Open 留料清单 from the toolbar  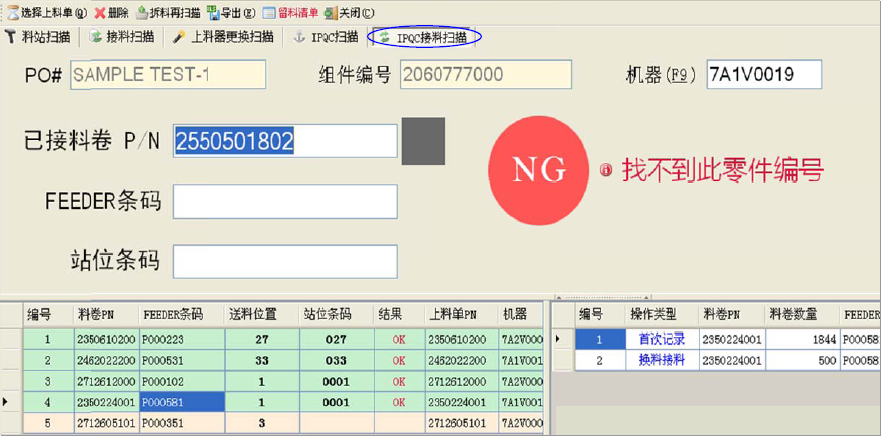[x=290, y=12]
